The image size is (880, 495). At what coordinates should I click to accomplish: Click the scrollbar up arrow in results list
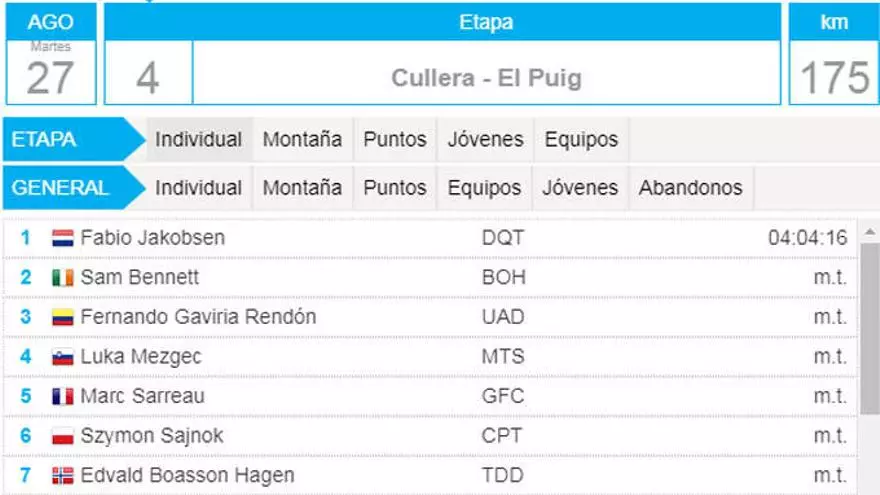(869, 232)
